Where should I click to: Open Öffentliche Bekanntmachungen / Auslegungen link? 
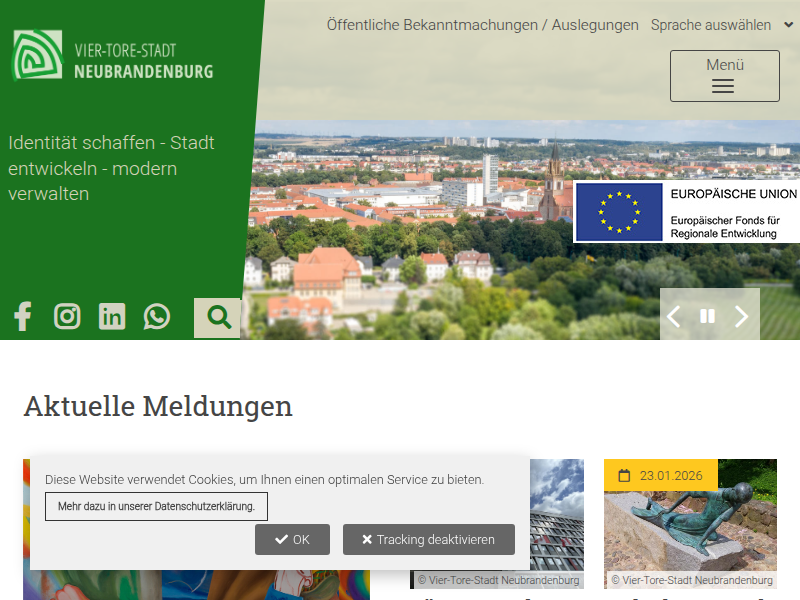[482, 25]
